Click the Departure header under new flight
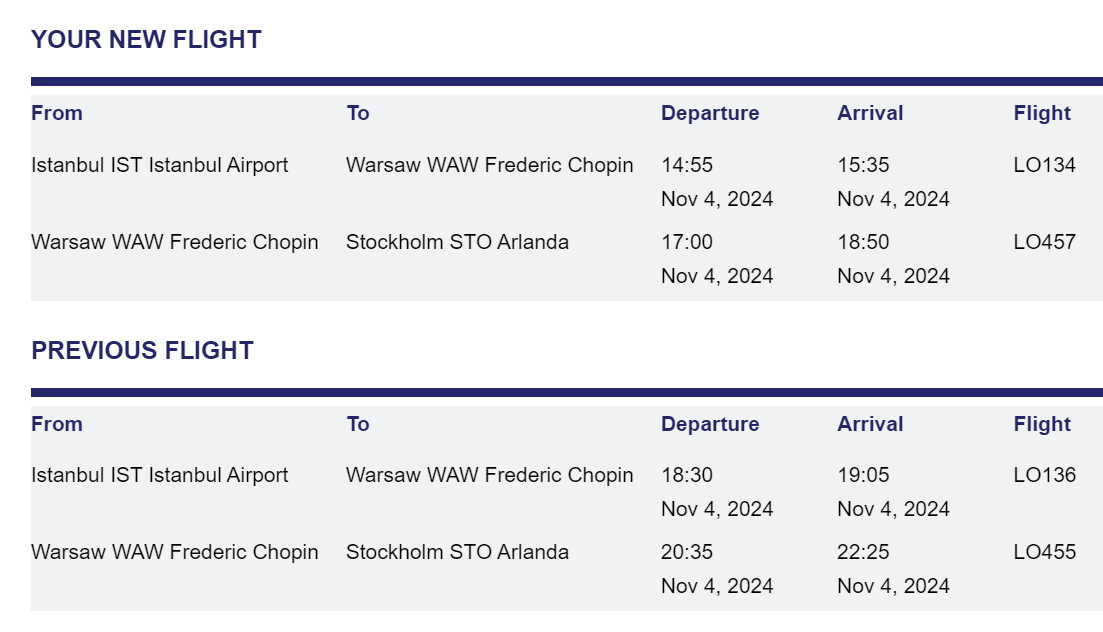The height and width of the screenshot is (632, 1103). click(710, 113)
